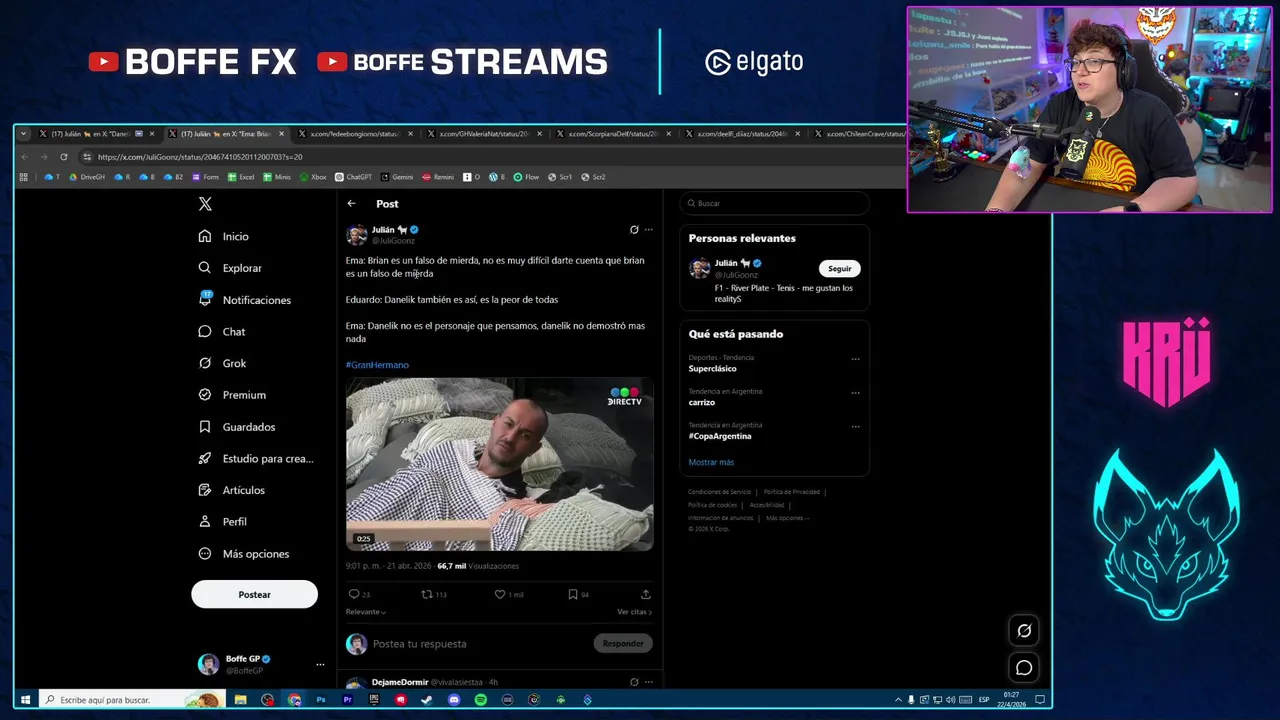Open options for the #CopaArgentina trend
The width and height of the screenshot is (1280, 720).
coord(855,427)
